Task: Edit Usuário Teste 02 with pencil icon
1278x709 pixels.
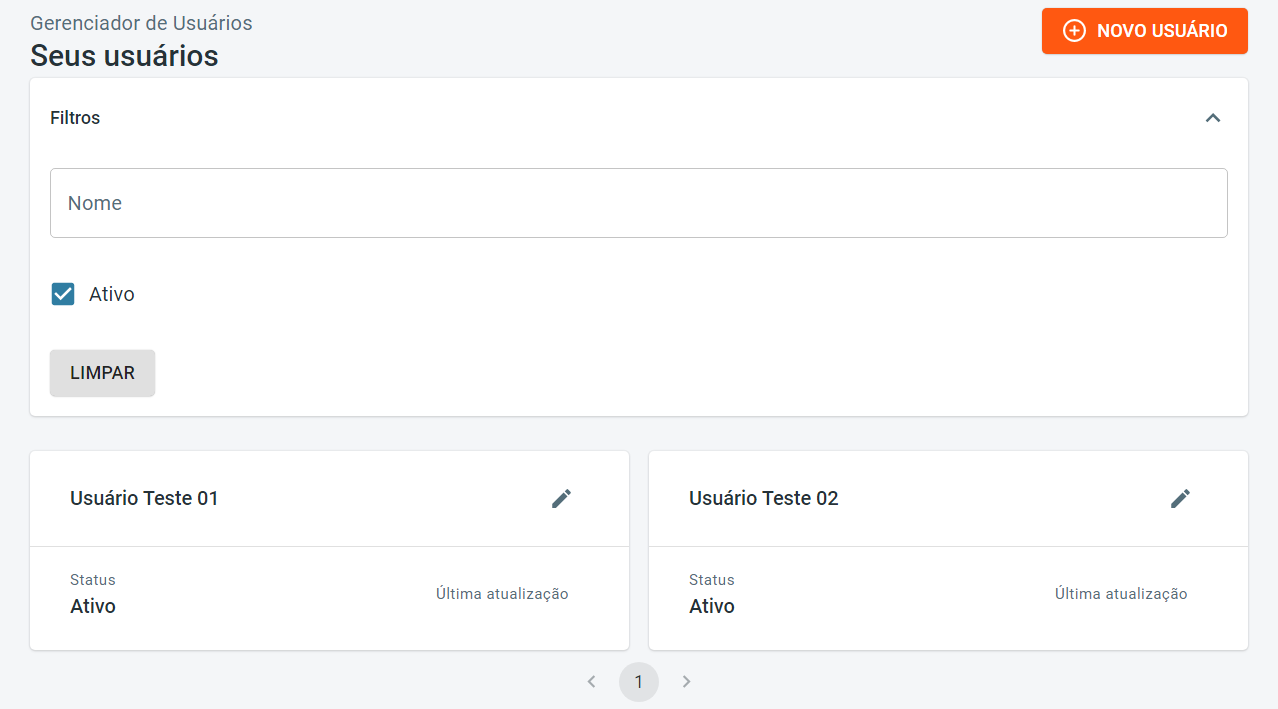Action: click(1180, 498)
